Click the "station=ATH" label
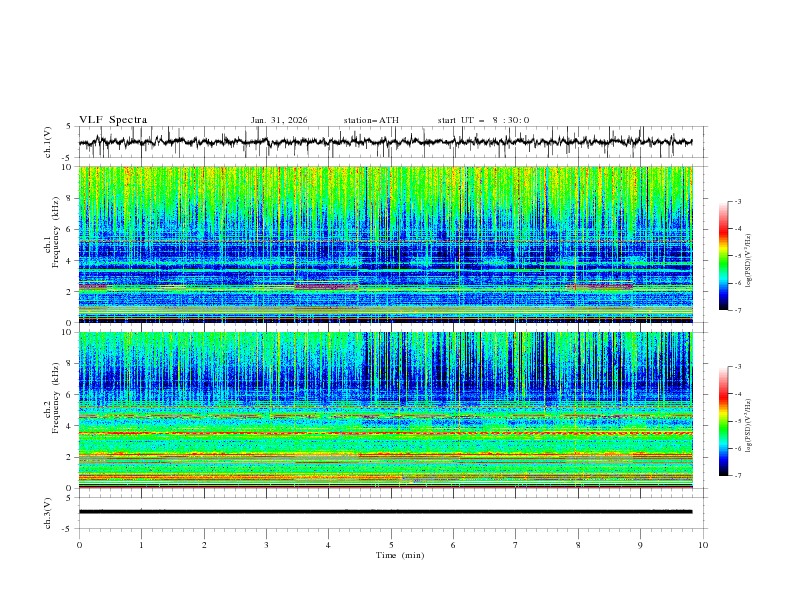The image size is (792, 612). 371,120
